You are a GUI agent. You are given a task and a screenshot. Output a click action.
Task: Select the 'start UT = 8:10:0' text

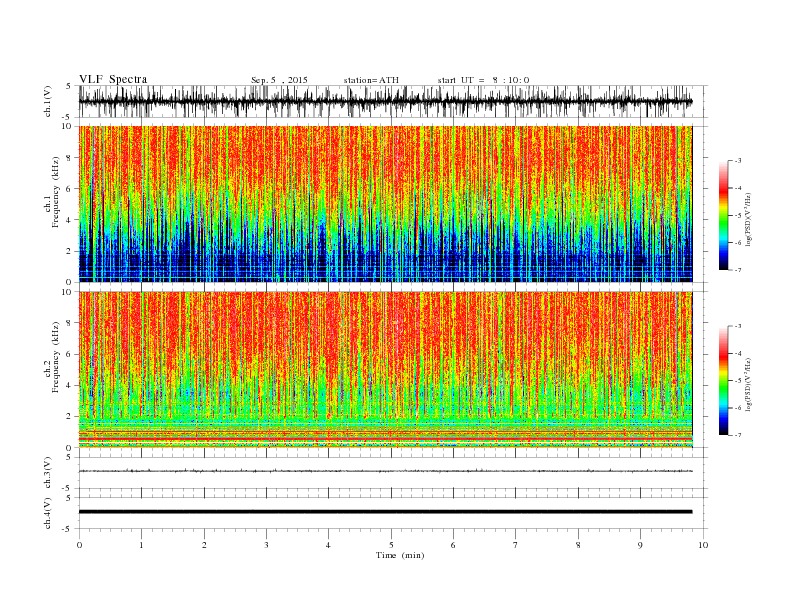[483, 80]
